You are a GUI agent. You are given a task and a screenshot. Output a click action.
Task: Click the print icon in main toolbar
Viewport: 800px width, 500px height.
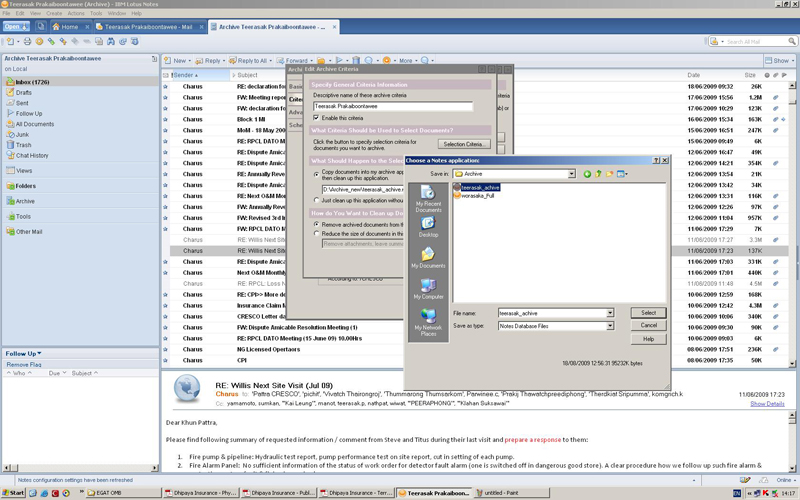point(28,41)
